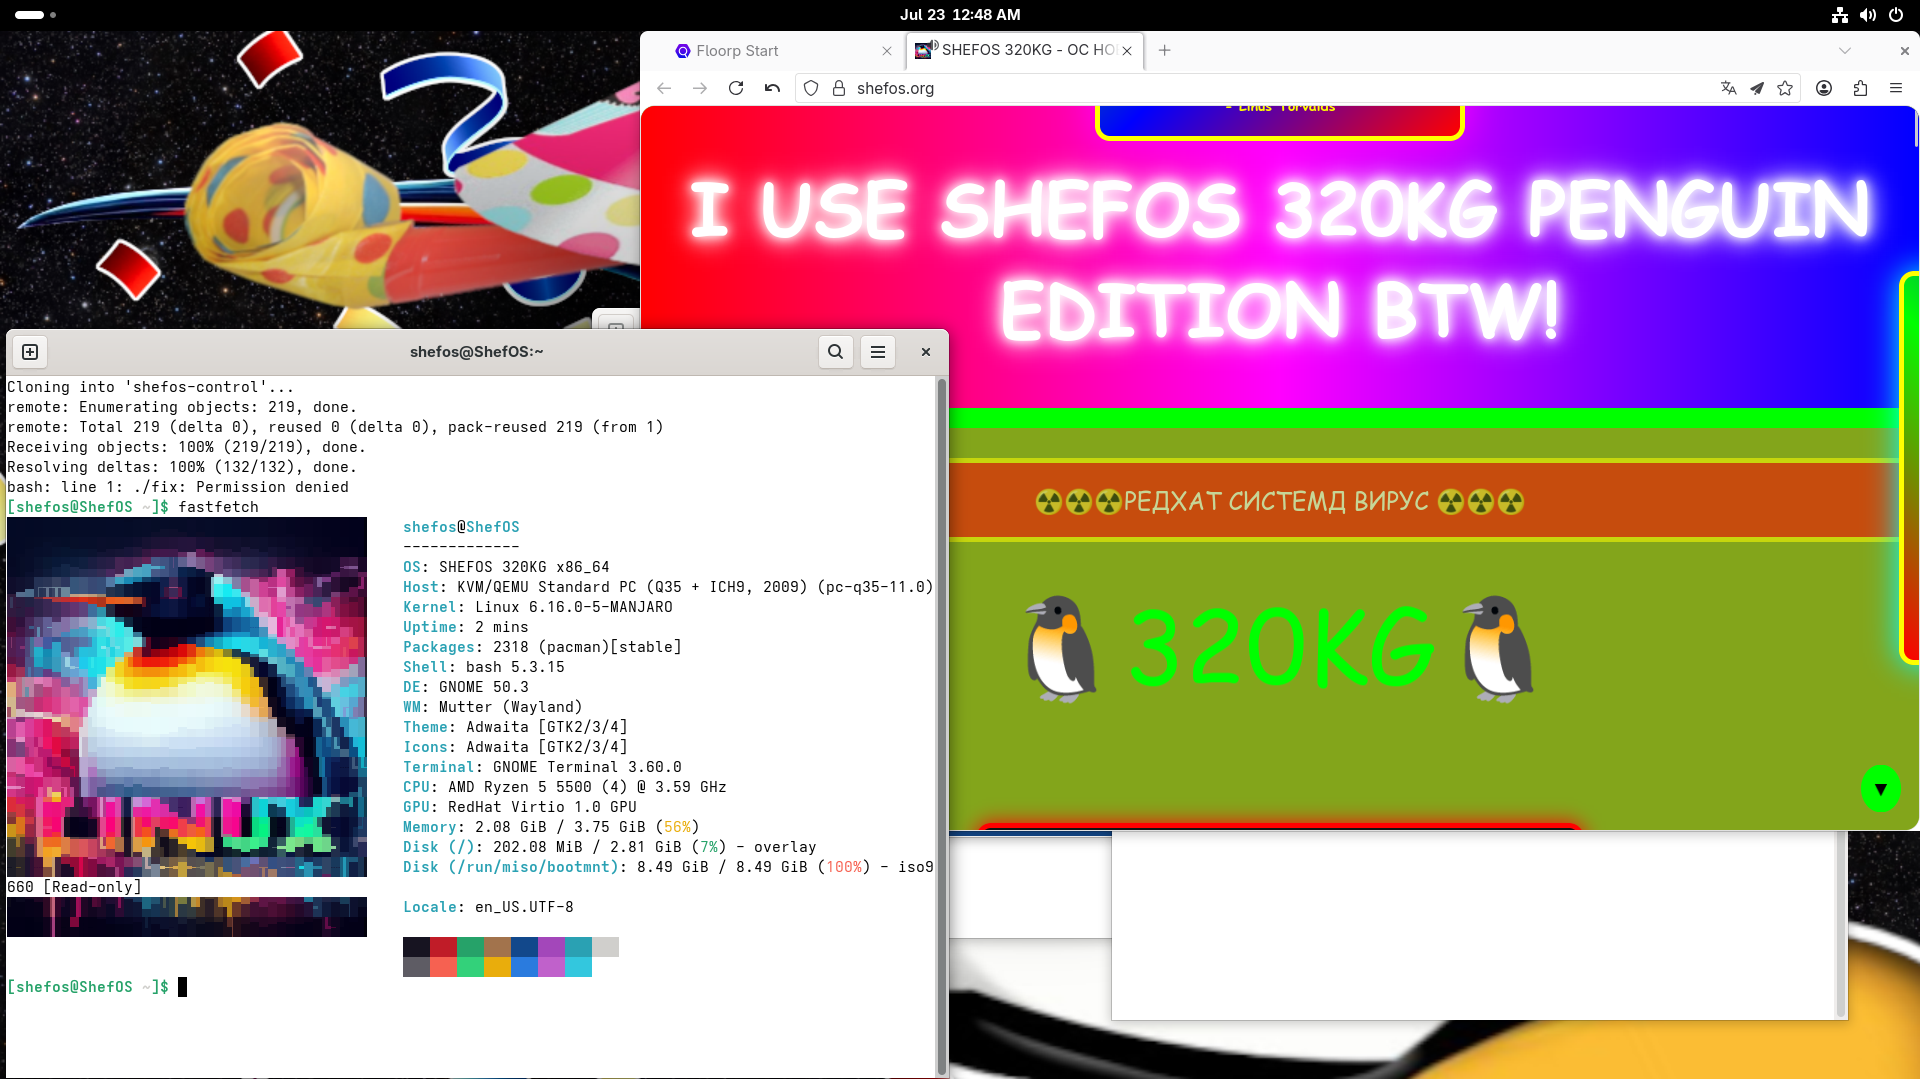Open the extensions puzzle icon
The image size is (1920, 1079).
1860,88
